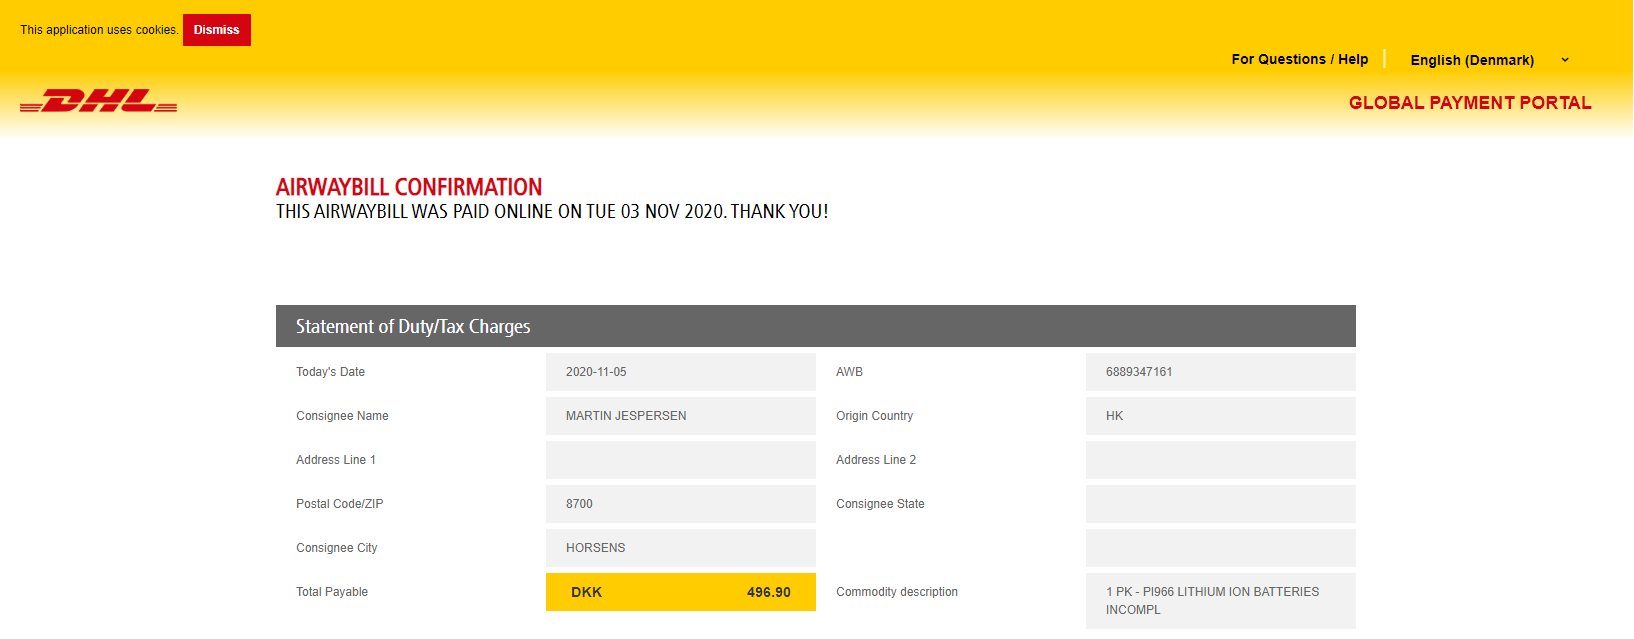Image resolution: width=1634 pixels, height=639 pixels.
Task: Click the Consignee Name field MARTIN JESPERSEN
Action: pyautogui.click(x=681, y=416)
